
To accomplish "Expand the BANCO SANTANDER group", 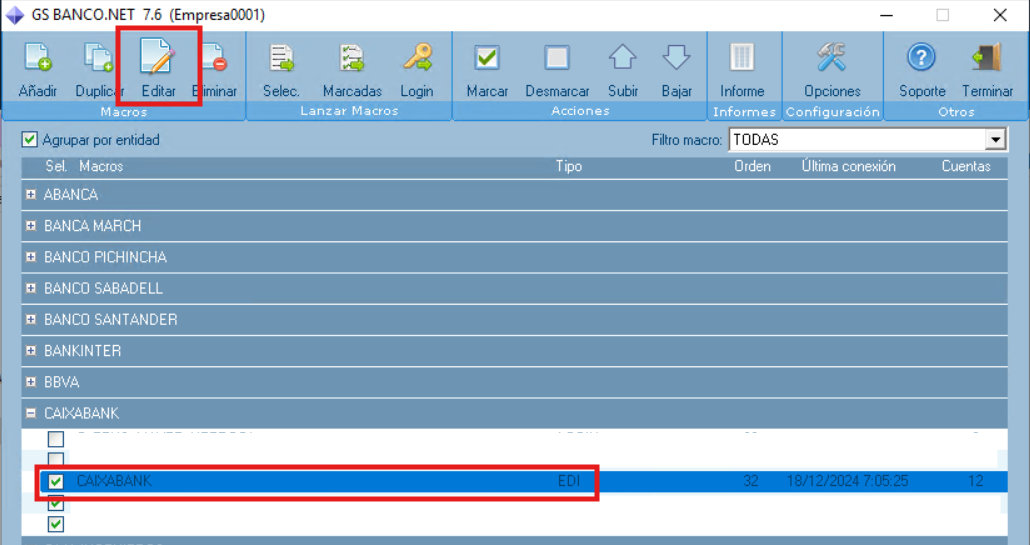I will (x=31, y=319).
